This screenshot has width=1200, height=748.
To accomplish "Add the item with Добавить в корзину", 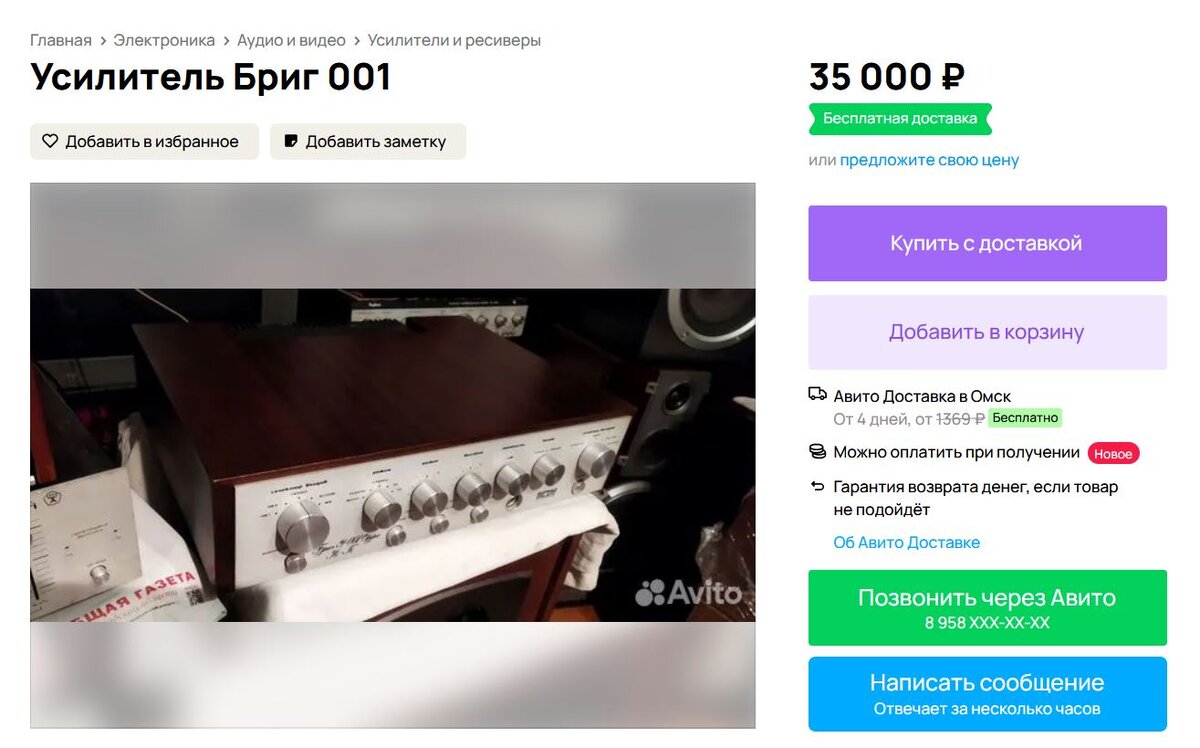I will (x=987, y=332).
